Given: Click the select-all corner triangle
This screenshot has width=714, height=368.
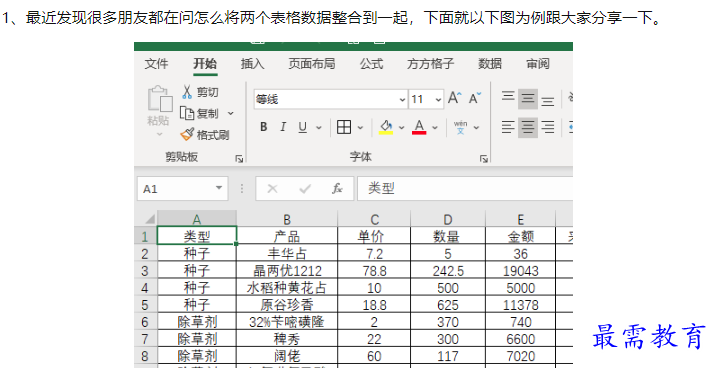Looking at the screenshot, I should pyautogui.click(x=149, y=219).
